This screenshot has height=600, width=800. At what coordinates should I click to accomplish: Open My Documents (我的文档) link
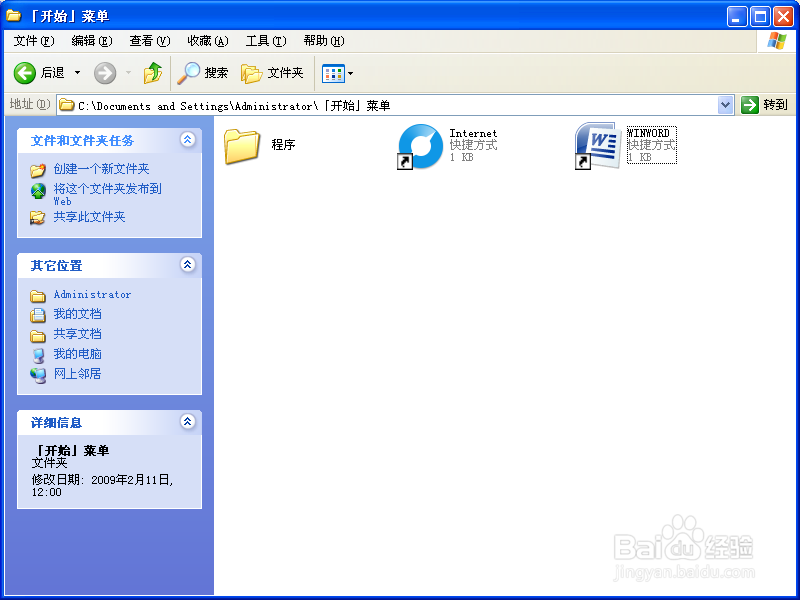pos(78,314)
